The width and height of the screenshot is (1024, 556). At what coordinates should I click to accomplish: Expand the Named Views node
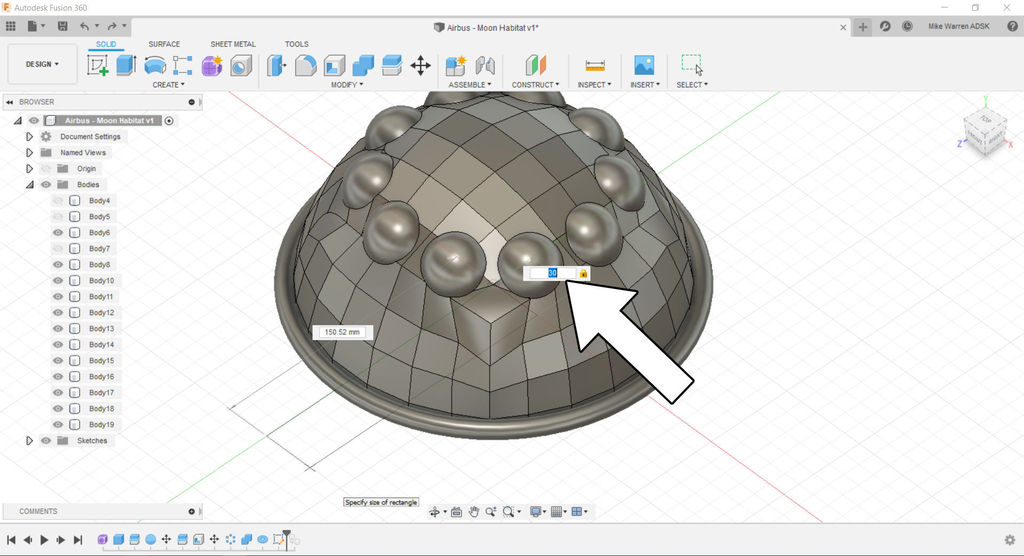tap(30, 153)
